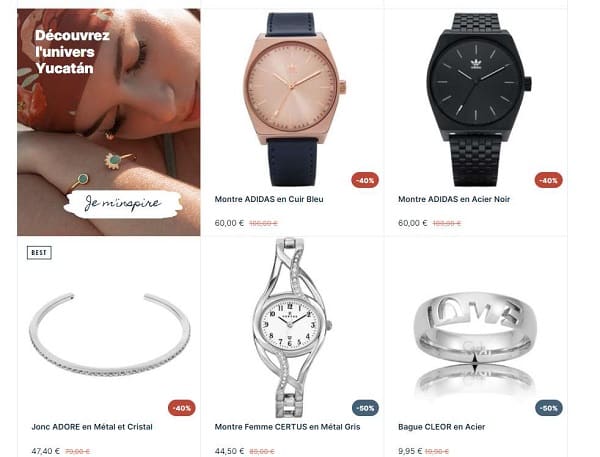This screenshot has width=600, height=457.
Task: Click the BEST badge on bangle
Action: [x=39, y=253]
